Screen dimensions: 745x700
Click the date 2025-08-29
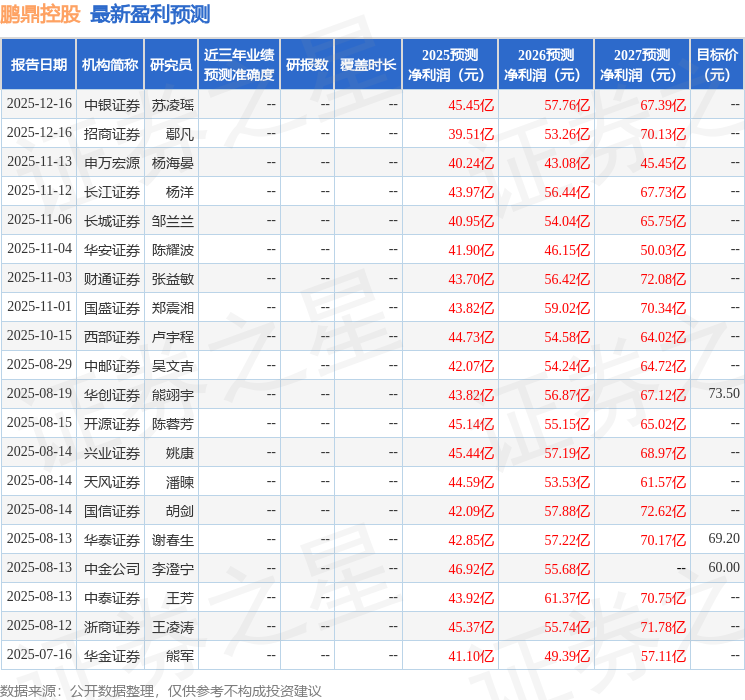[x=39, y=364]
